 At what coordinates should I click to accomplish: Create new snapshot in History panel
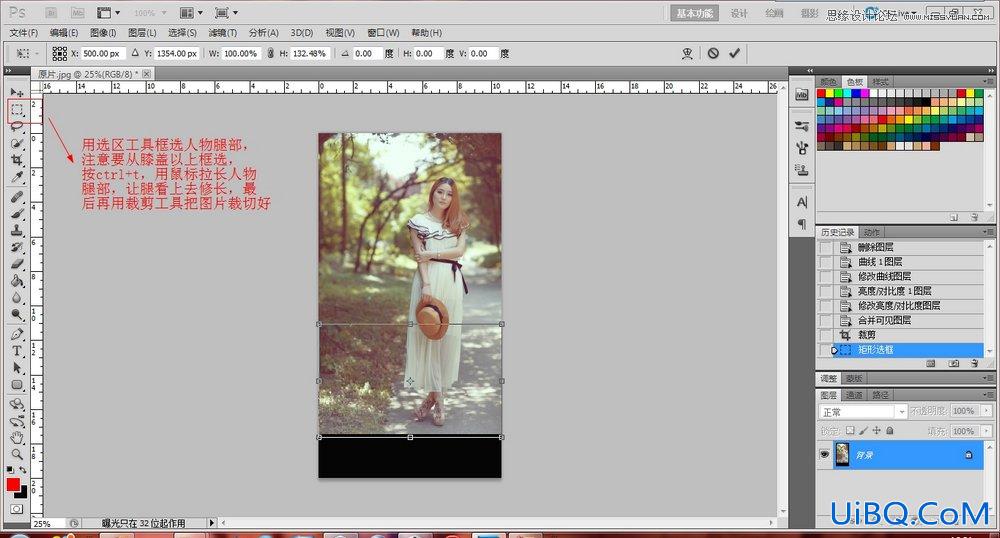coord(953,363)
